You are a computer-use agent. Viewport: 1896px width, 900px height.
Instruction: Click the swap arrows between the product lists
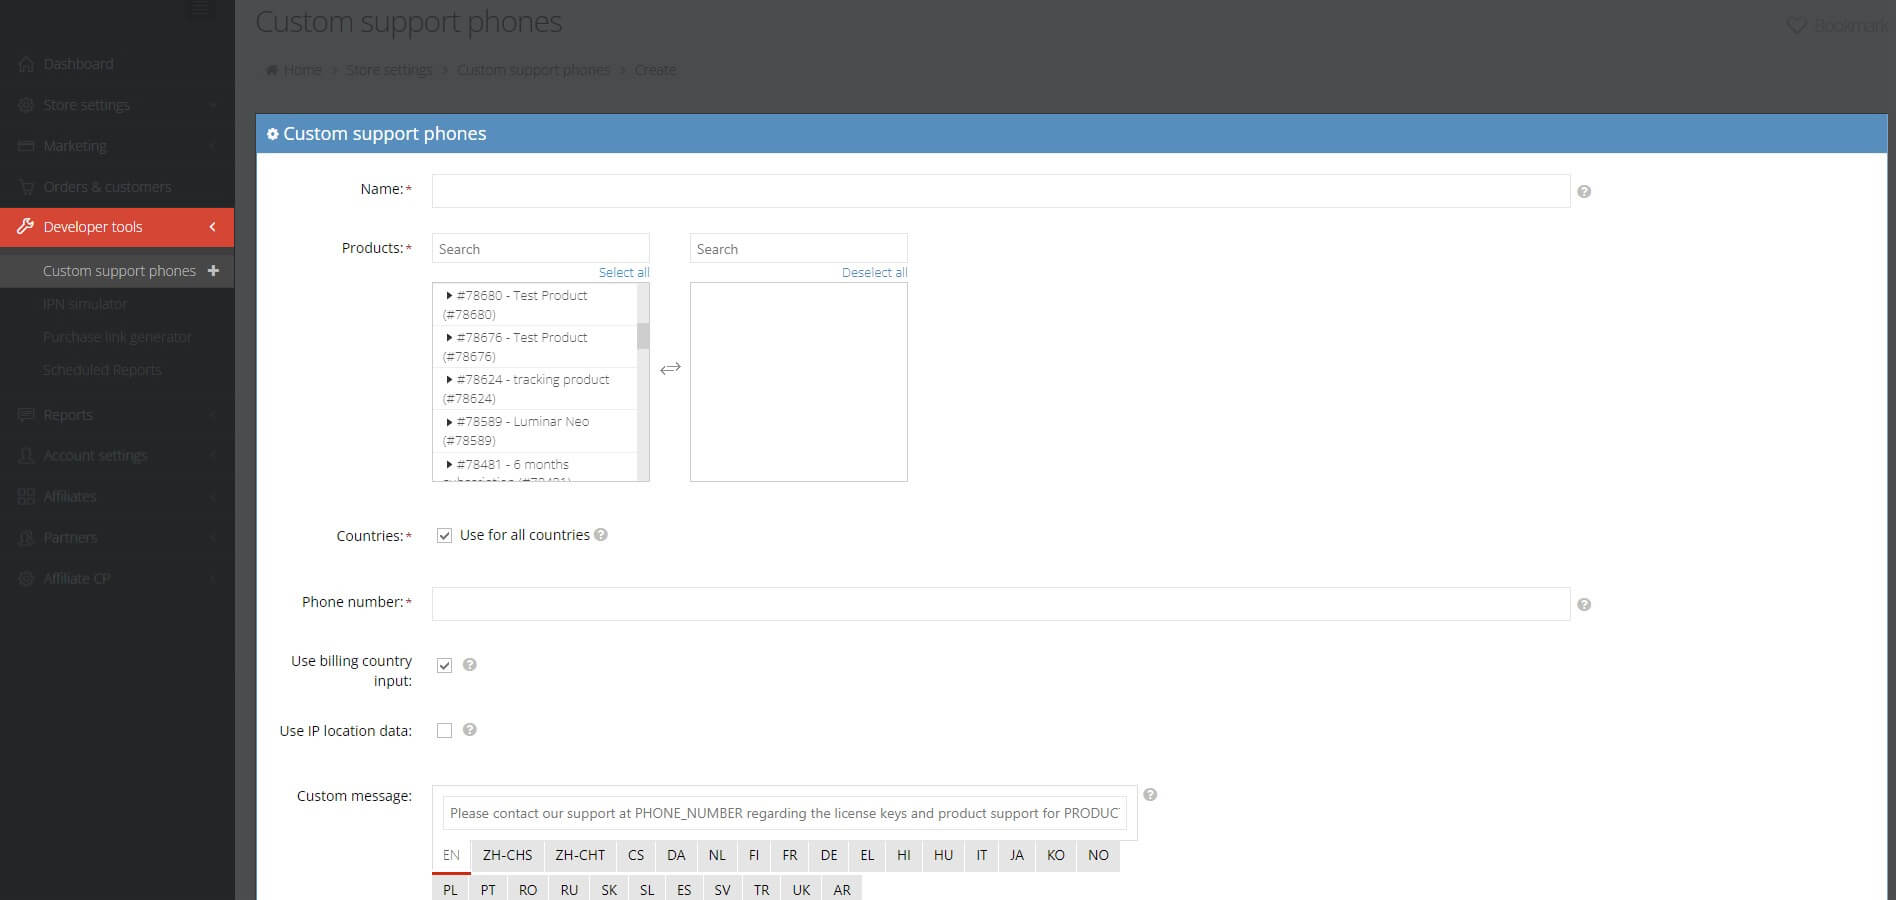tap(670, 368)
